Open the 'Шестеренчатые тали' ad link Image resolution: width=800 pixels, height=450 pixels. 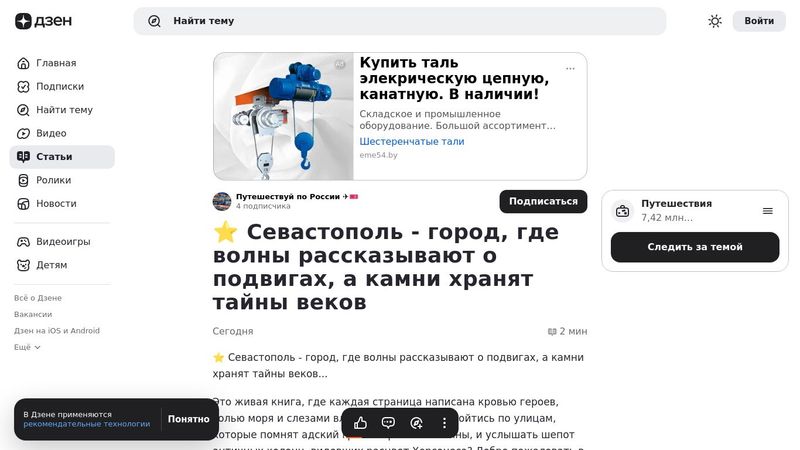412,141
